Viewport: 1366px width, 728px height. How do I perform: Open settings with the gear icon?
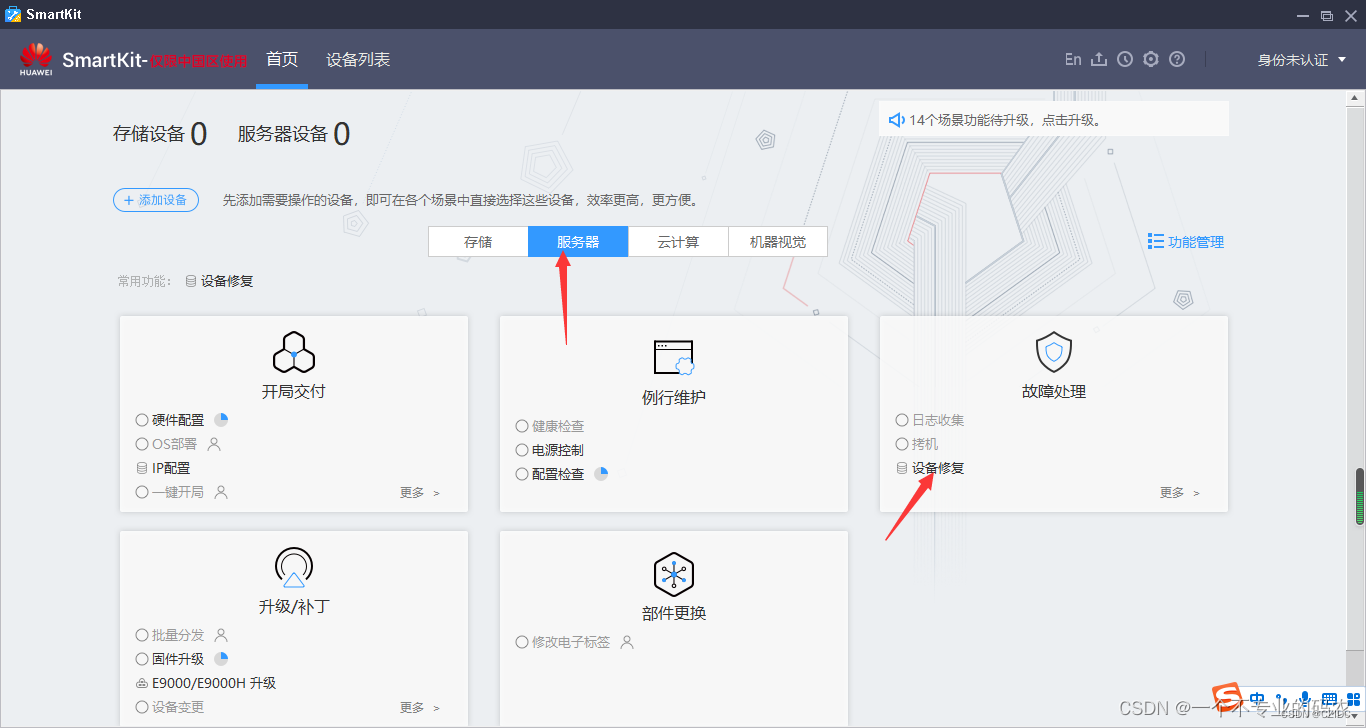pyautogui.click(x=1151, y=60)
